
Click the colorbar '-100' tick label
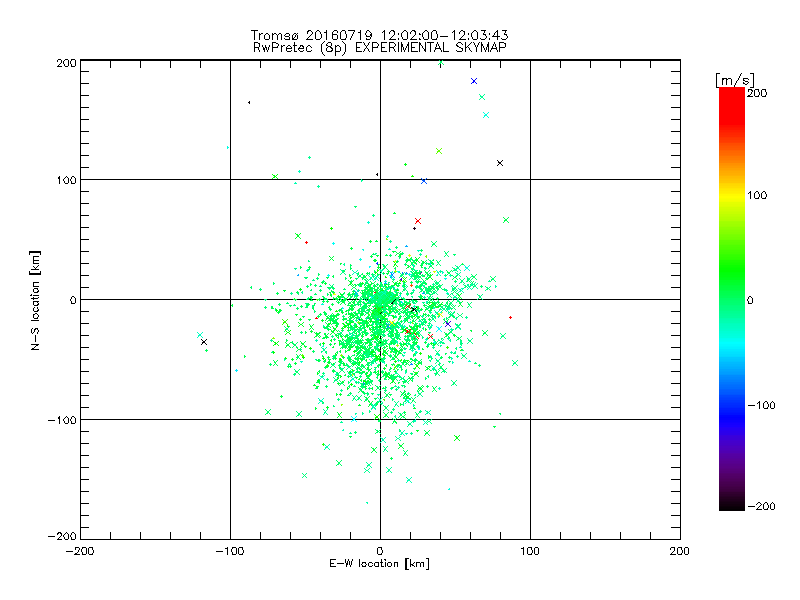pos(762,405)
